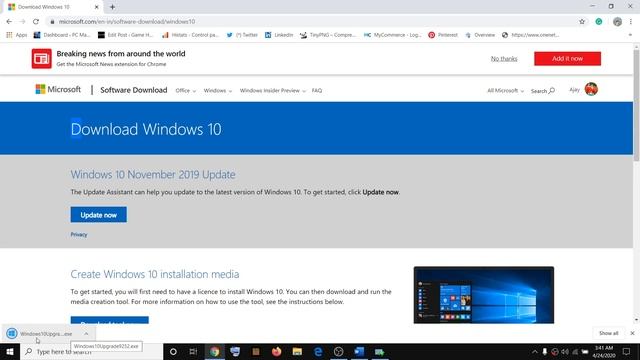The image size is (640, 360).
Task: Click the Microsoft News extension red icon
Action: tap(42, 58)
